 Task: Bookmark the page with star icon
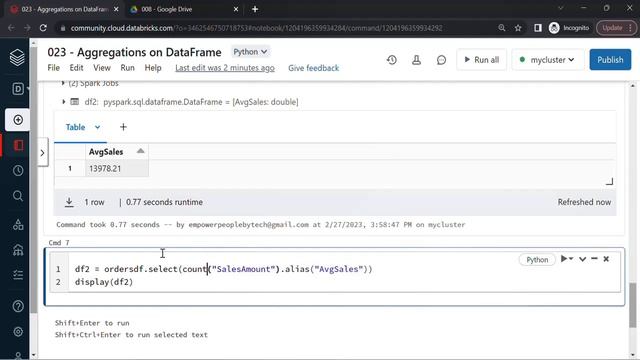coord(518,28)
